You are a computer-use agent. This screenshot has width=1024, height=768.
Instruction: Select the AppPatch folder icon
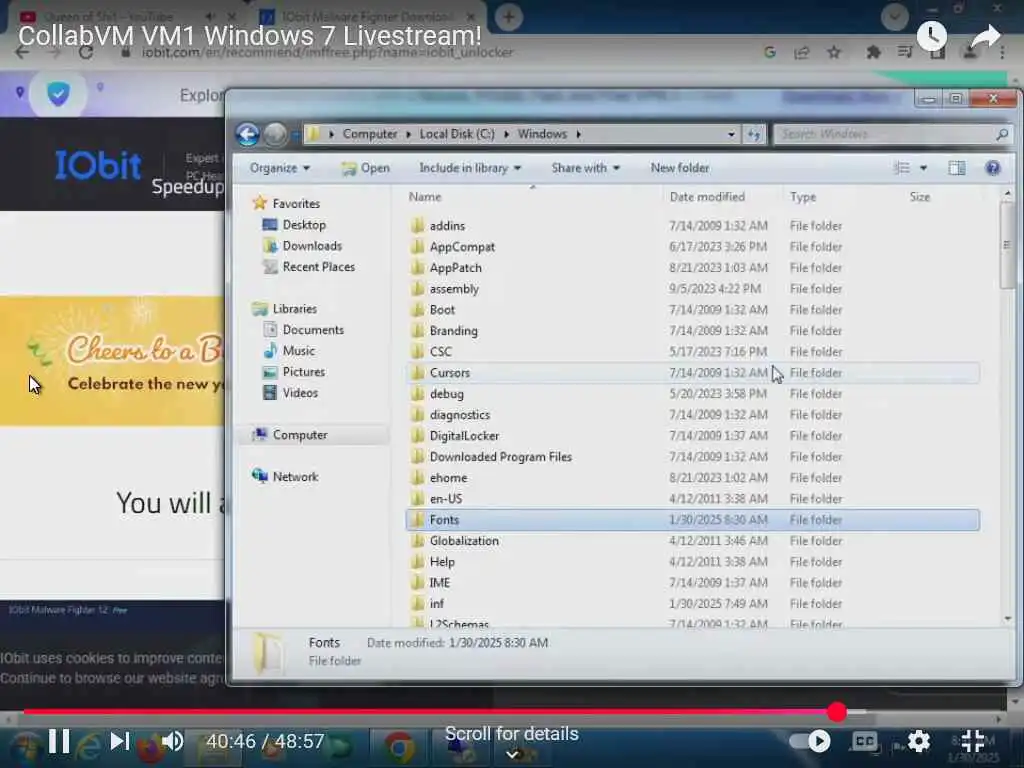tap(418, 268)
